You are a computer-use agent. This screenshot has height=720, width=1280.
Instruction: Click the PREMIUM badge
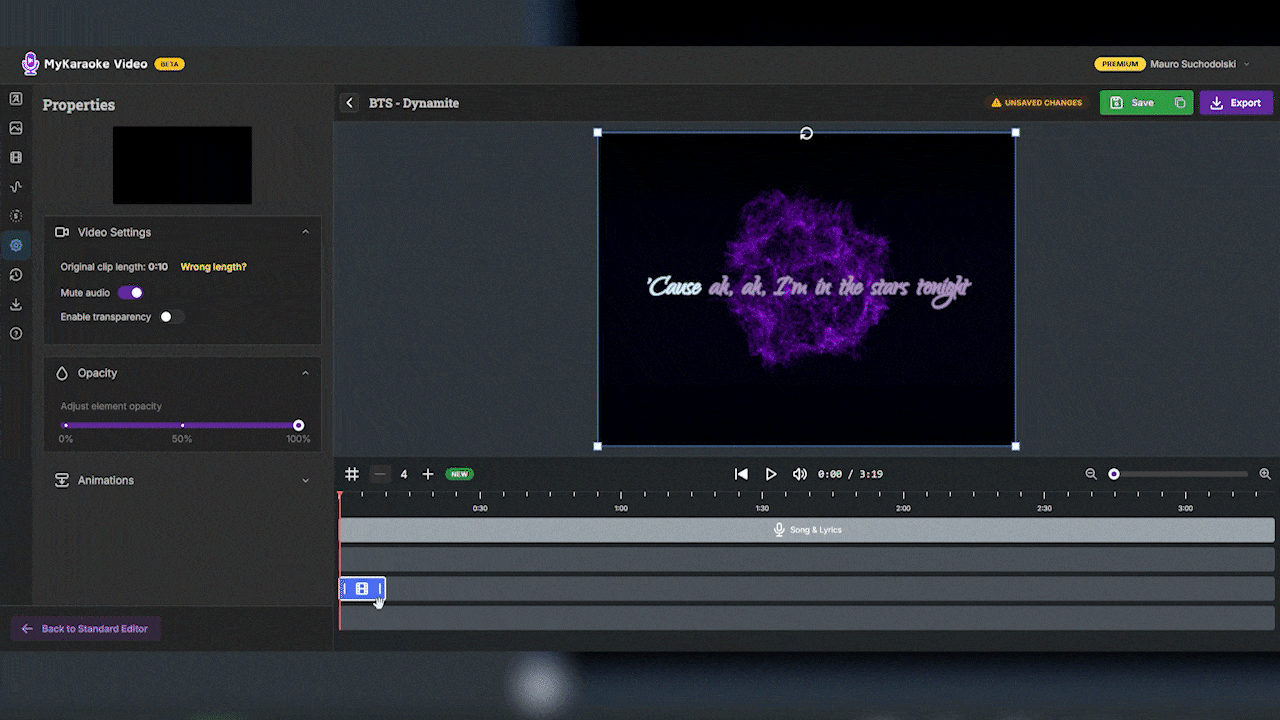point(1120,64)
